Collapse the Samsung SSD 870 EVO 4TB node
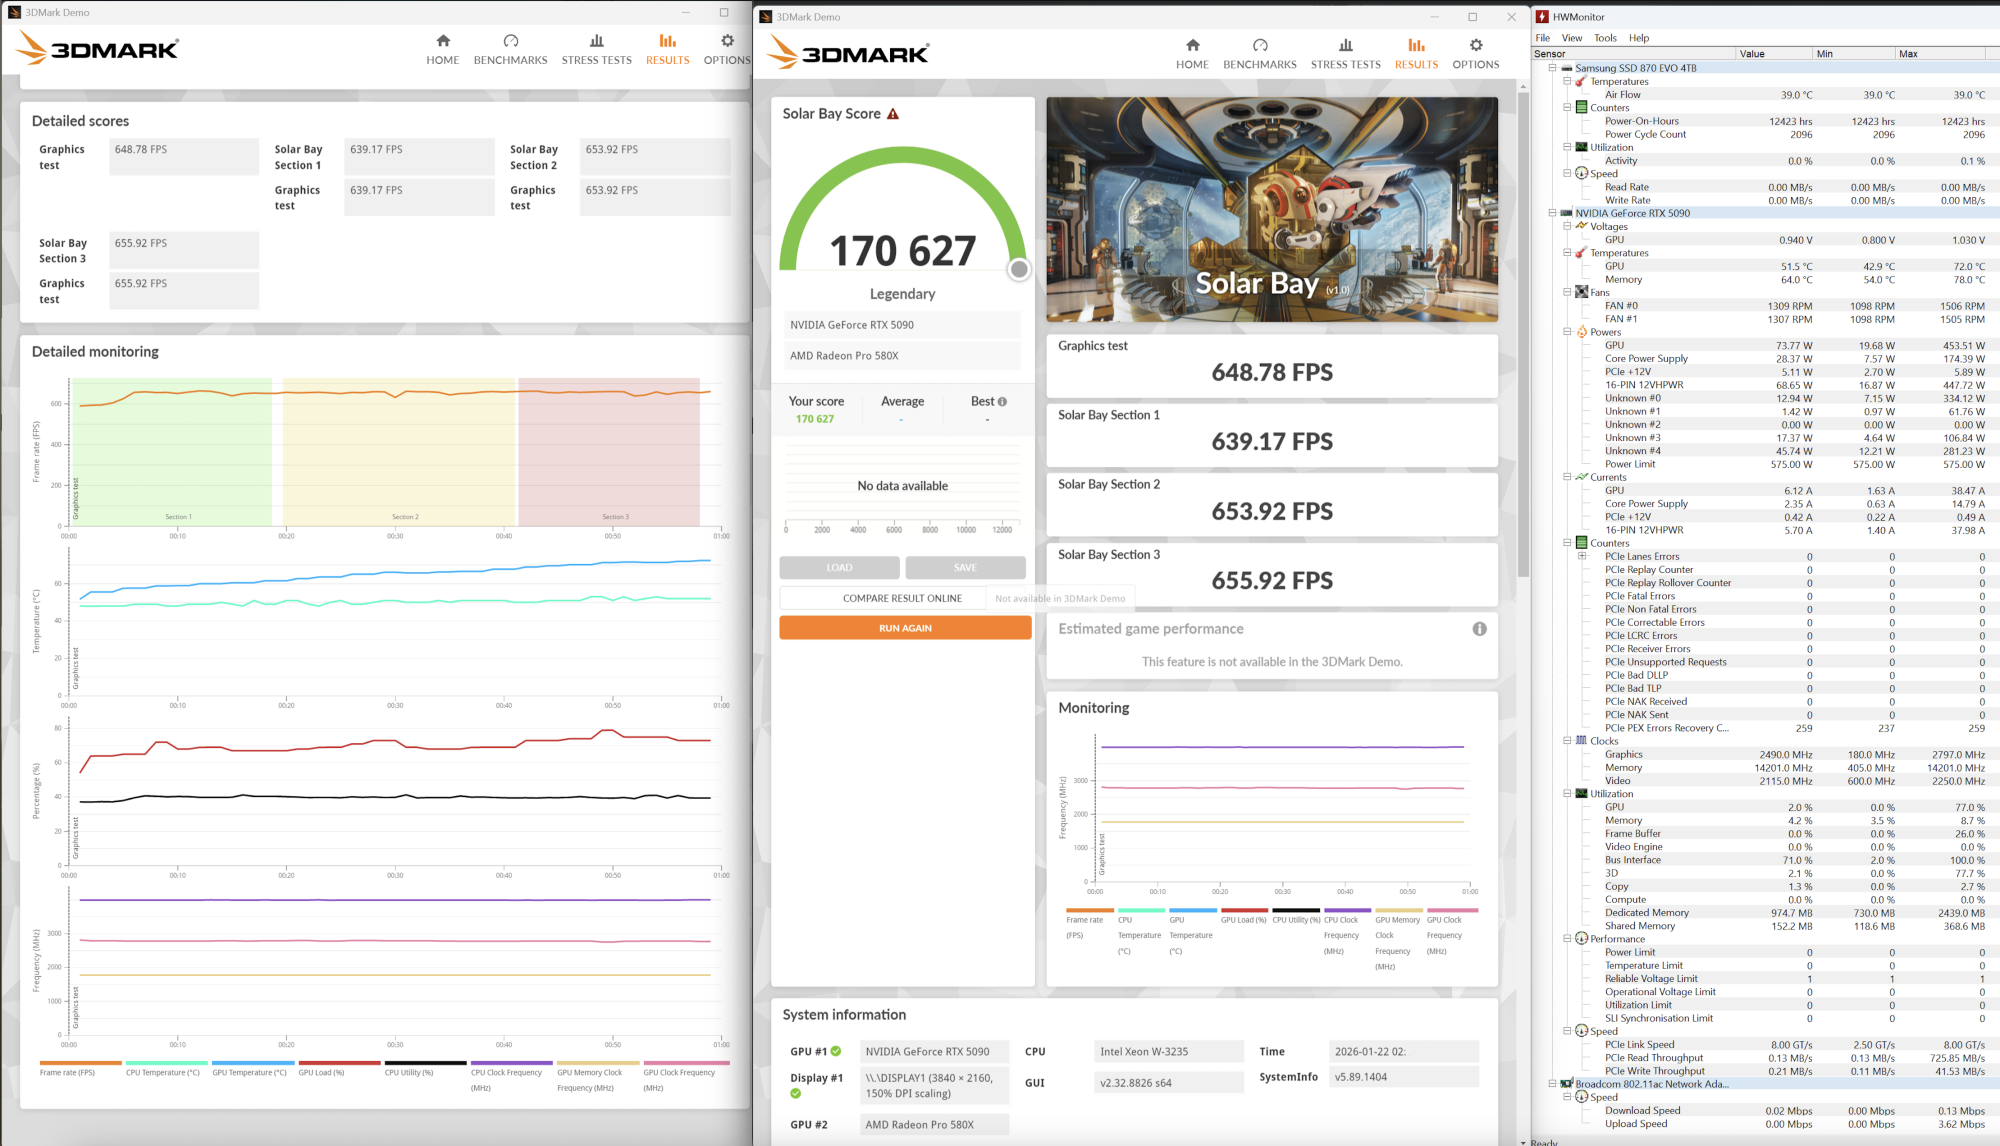 1552,68
